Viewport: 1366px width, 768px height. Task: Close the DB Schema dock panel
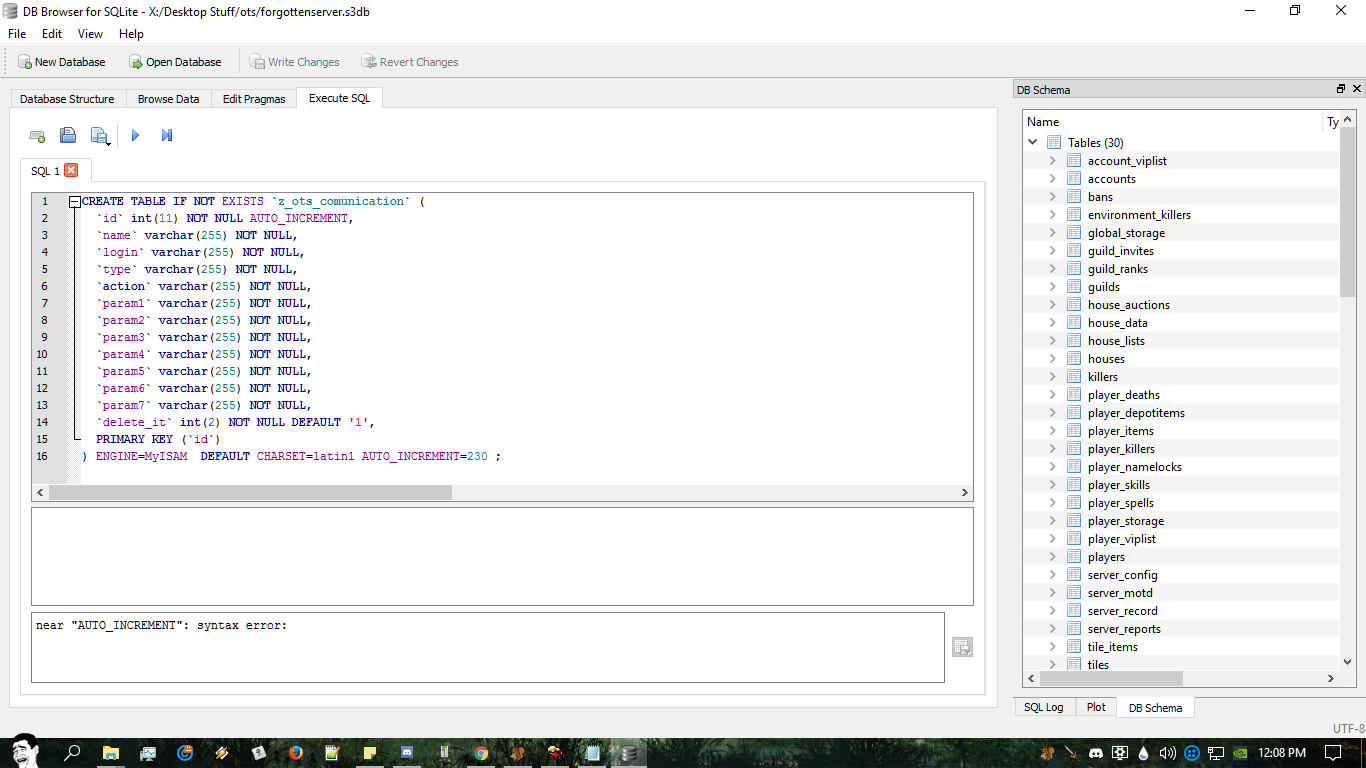(x=1357, y=89)
